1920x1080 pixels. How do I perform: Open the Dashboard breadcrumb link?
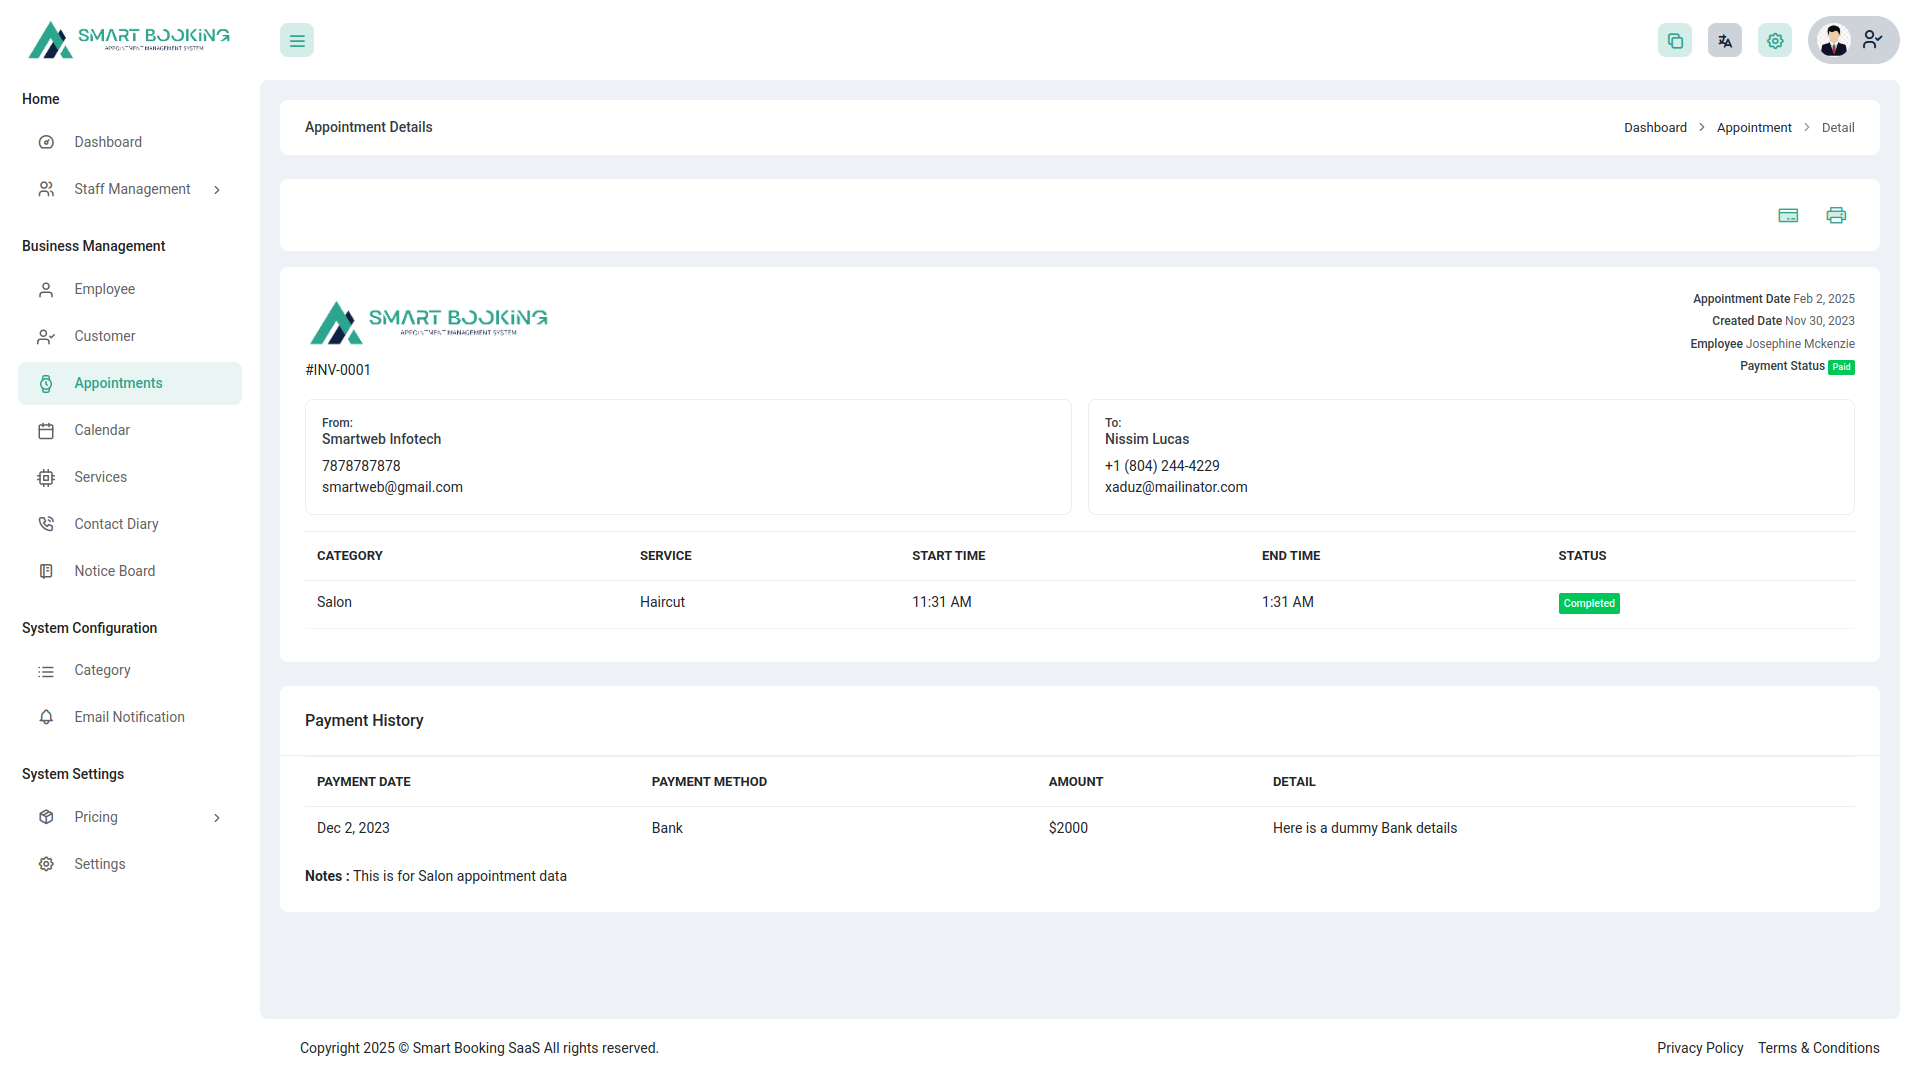1655,127
